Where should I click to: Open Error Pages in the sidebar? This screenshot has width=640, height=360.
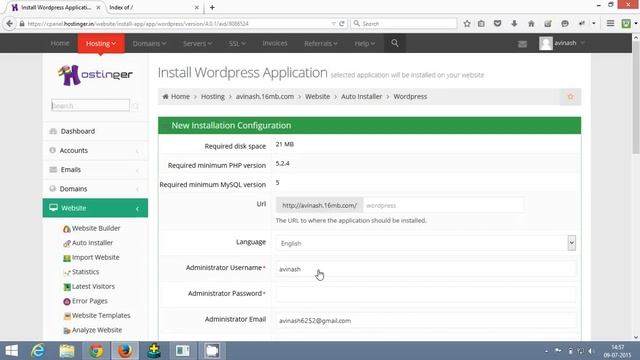(x=85, y=301)
